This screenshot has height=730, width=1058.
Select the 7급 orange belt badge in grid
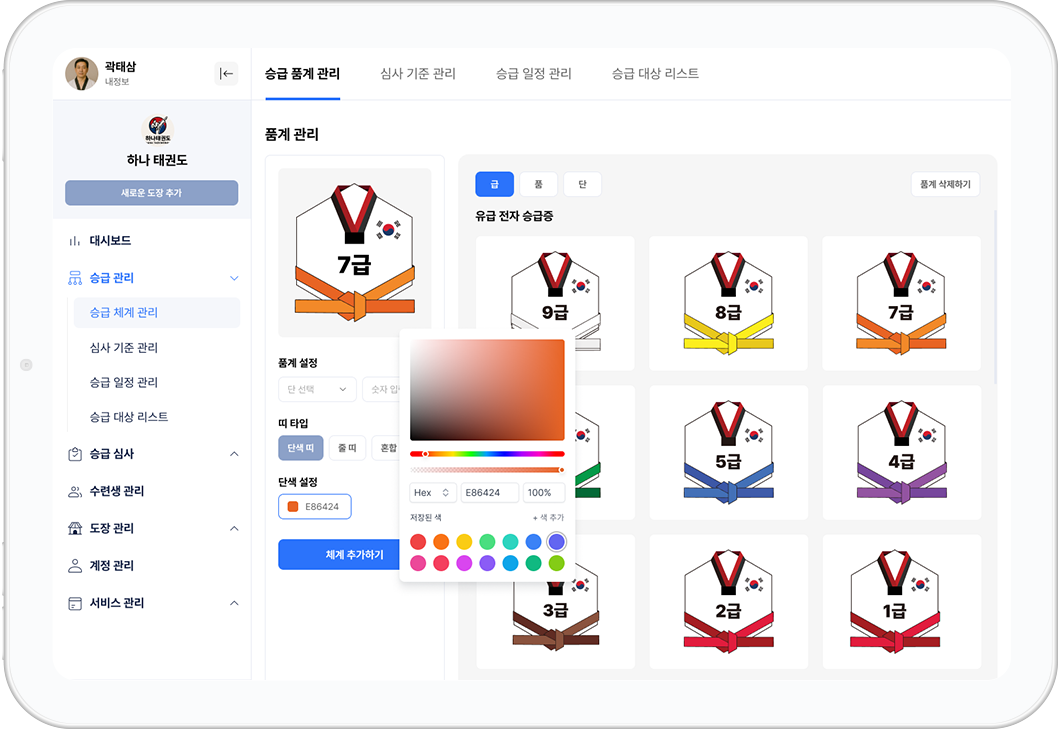(901, 303)
